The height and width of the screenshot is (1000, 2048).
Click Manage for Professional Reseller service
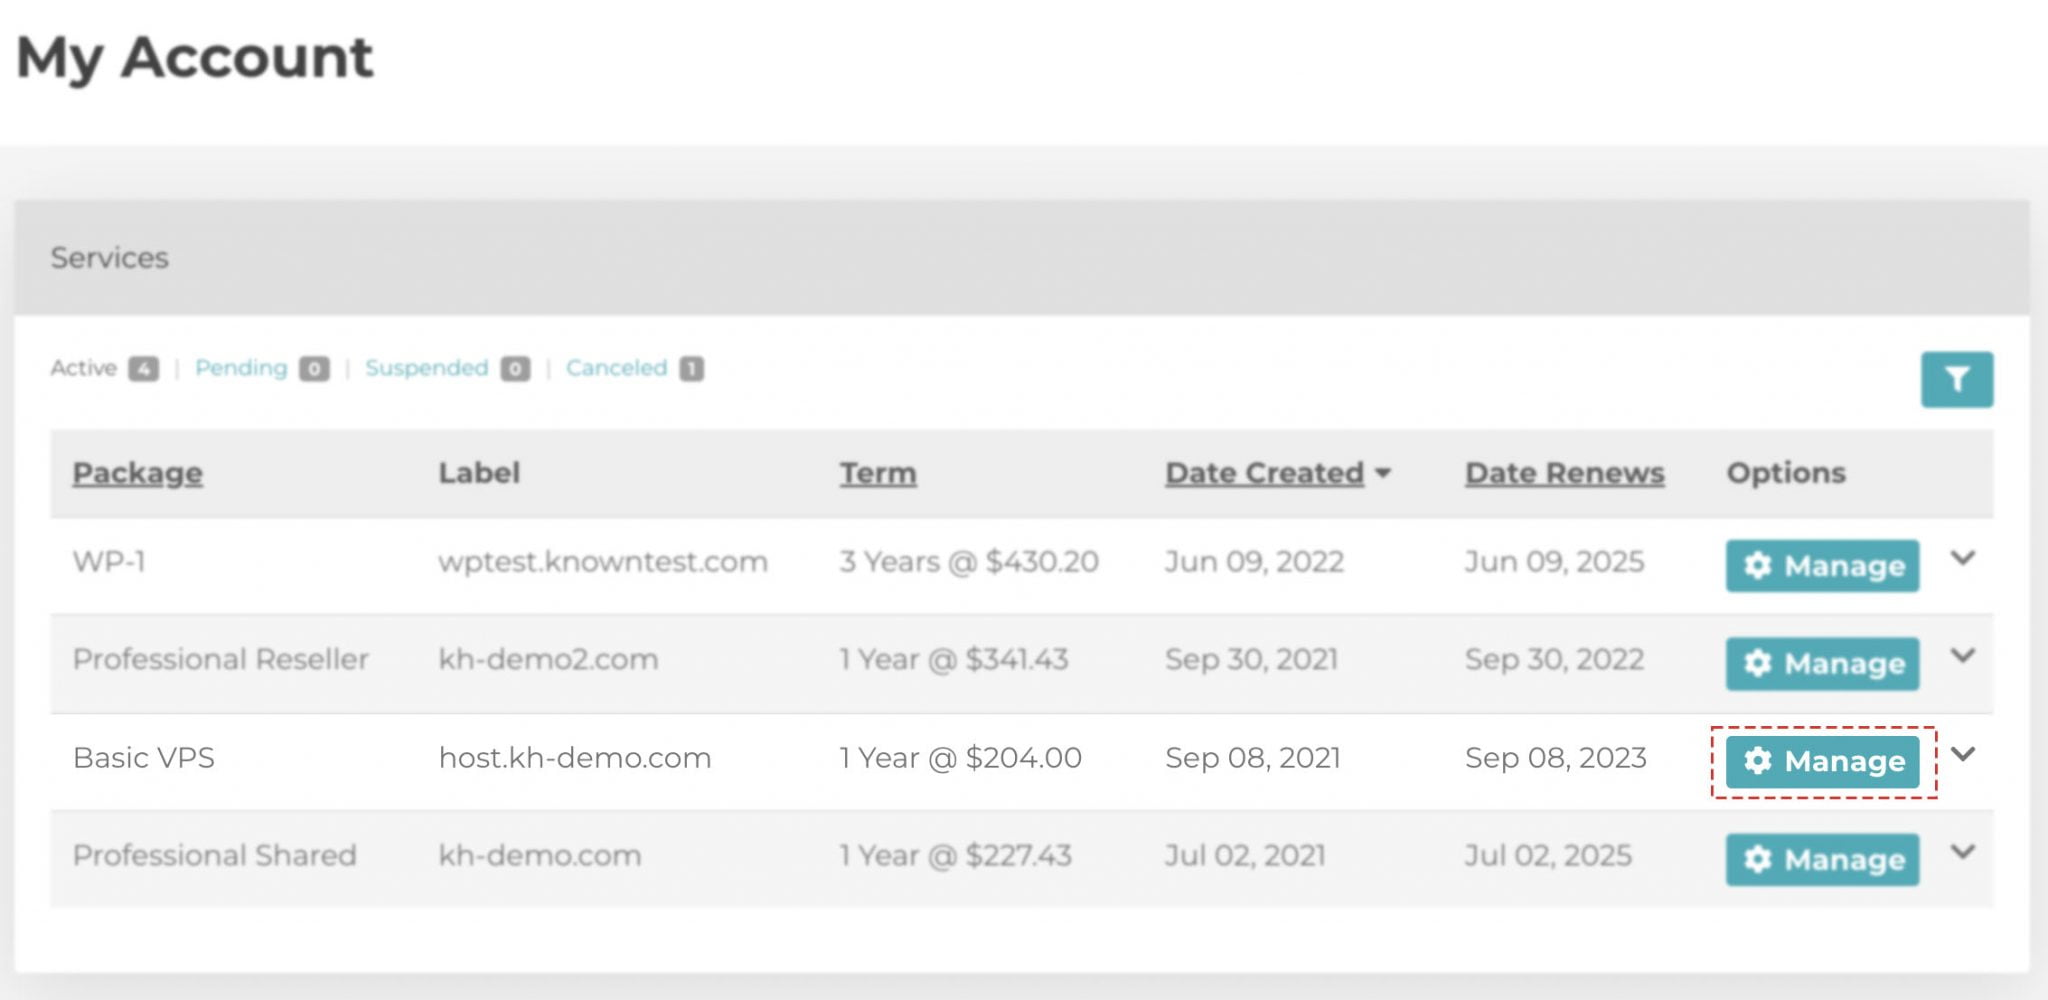click(1822, 664)
